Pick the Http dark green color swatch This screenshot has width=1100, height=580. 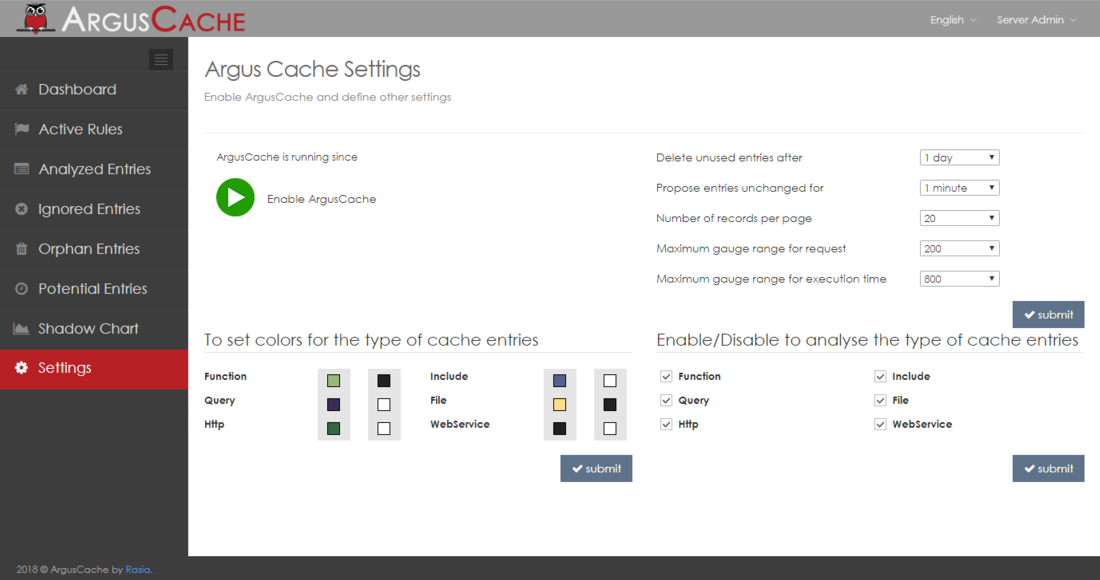click(x=333, y=428)
